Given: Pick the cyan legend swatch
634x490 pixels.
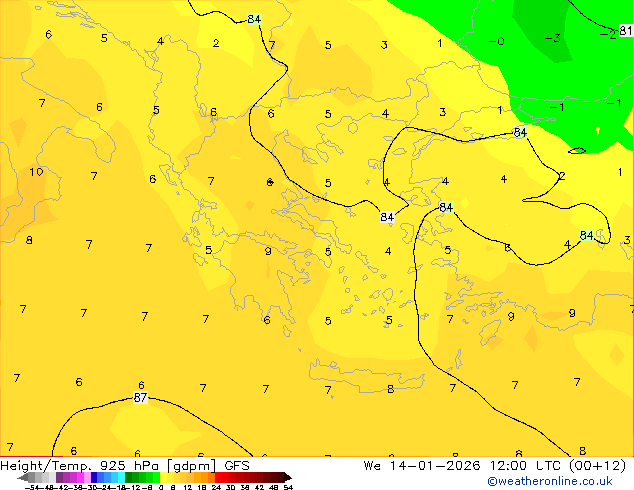Looking at the screenshot, I should (121, 477).
